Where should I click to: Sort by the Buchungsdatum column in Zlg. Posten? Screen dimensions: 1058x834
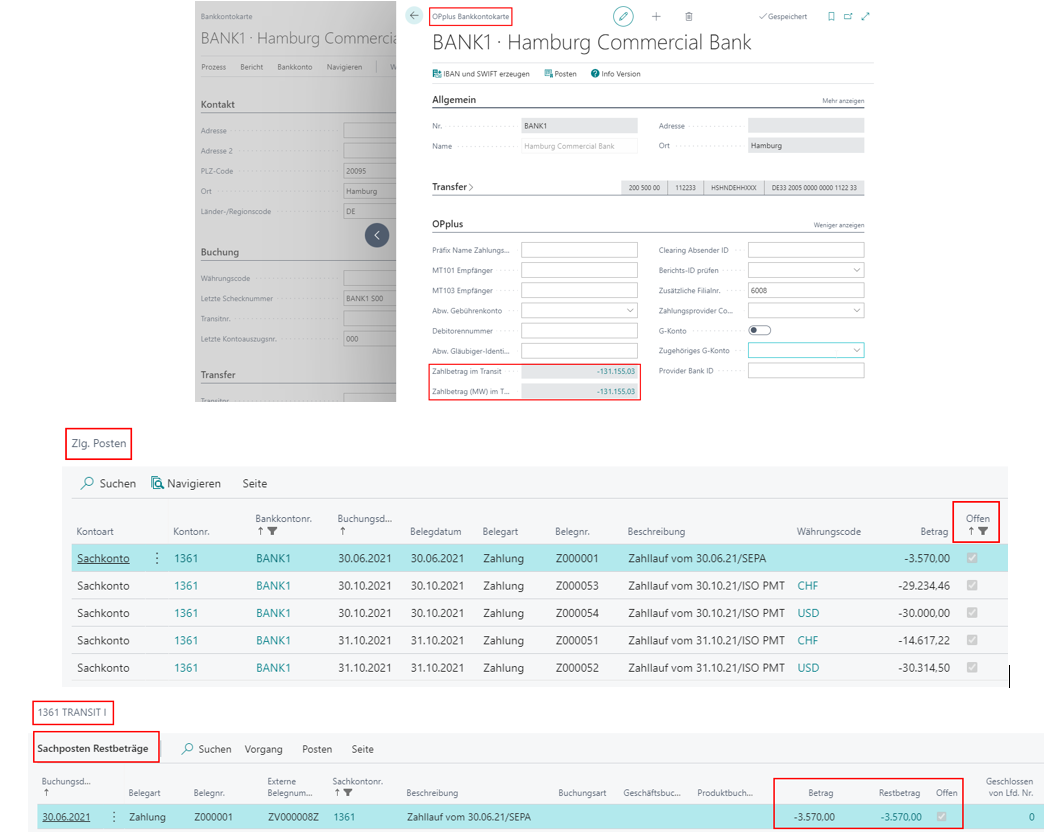(x=364, y=524)
